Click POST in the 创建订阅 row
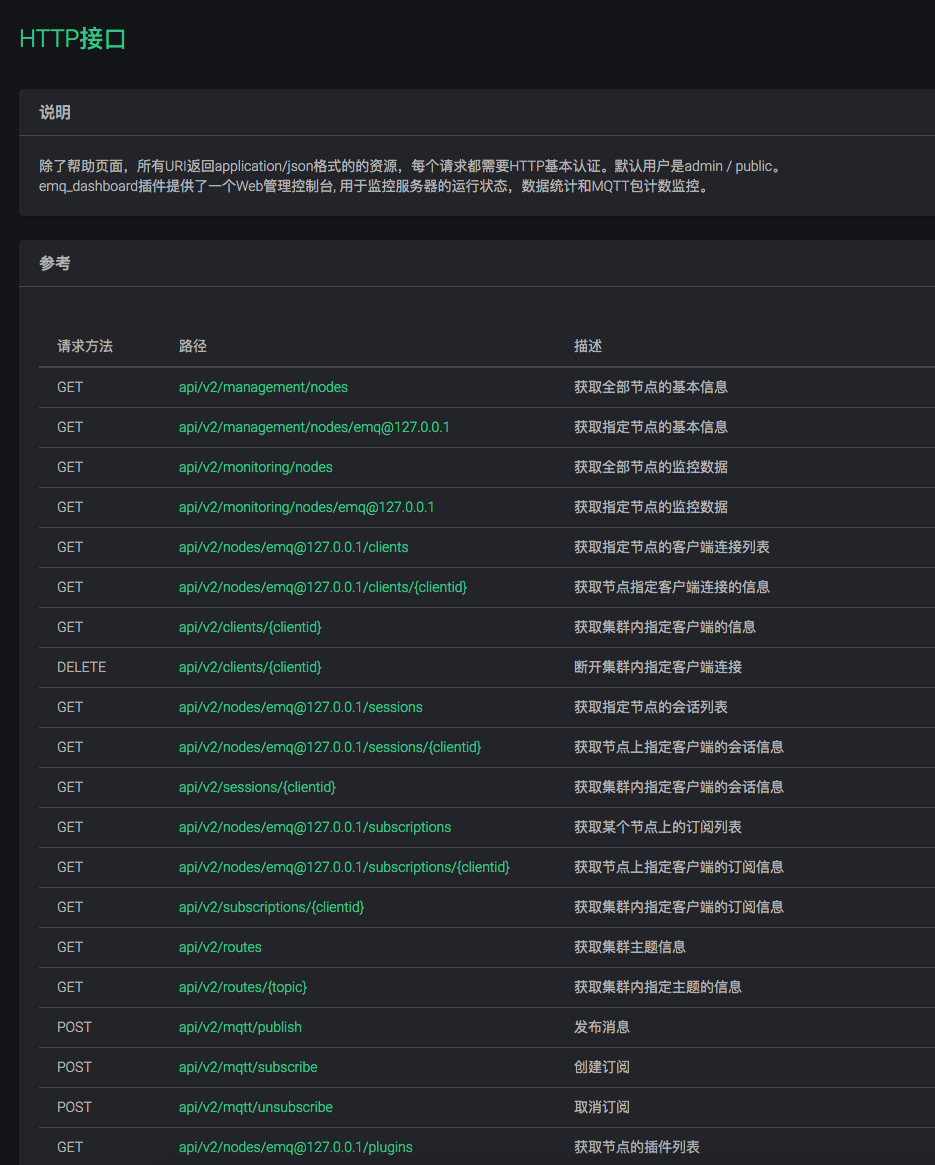 (x=74, y=1068)
